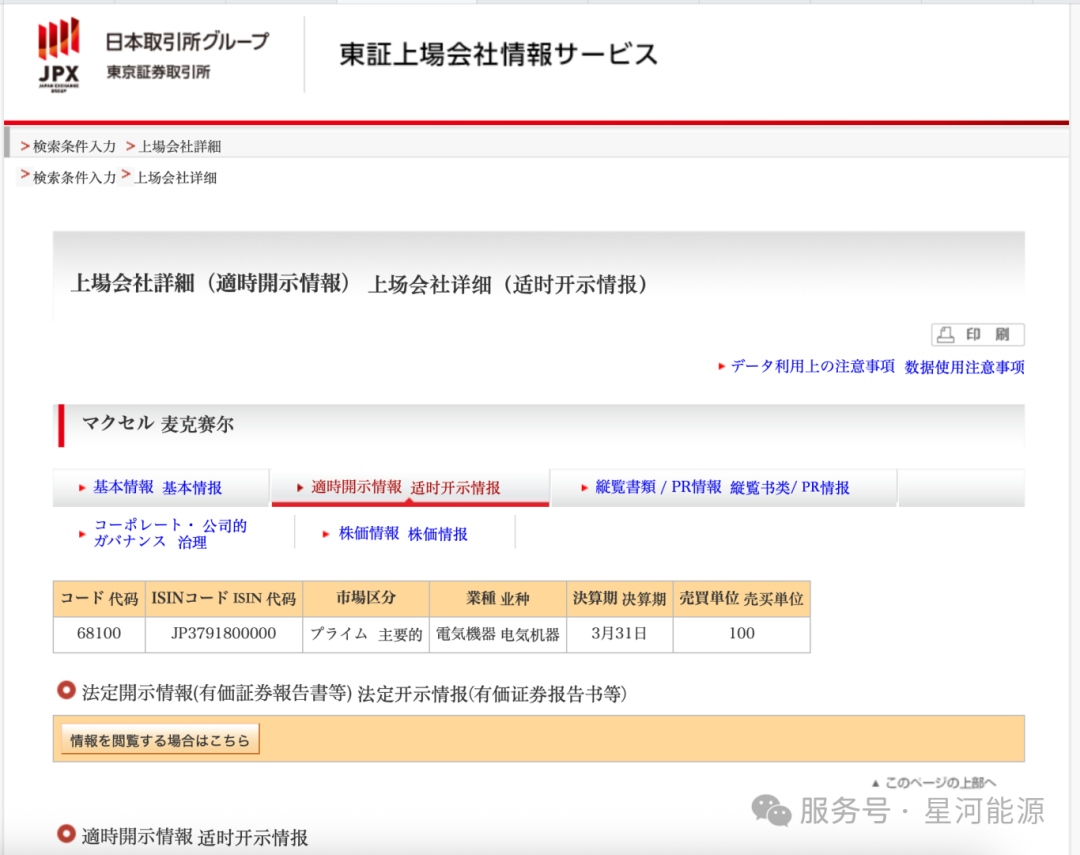Image resolution: width=1080 pixels, height=855 pixels.
Task: Click the red arrow before 株価情報
Action: tap(326, 534)
